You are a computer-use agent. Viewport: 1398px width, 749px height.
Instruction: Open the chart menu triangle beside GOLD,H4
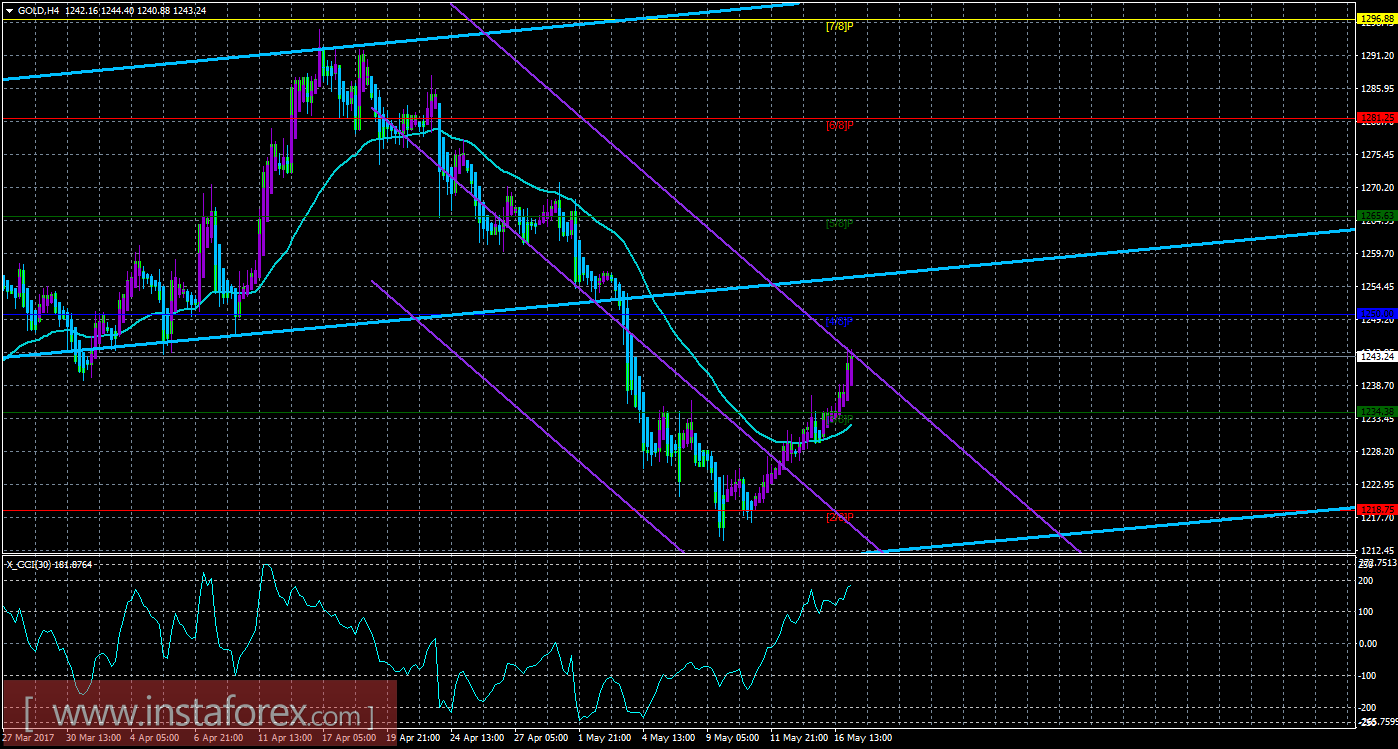click(x=9, y=9)
